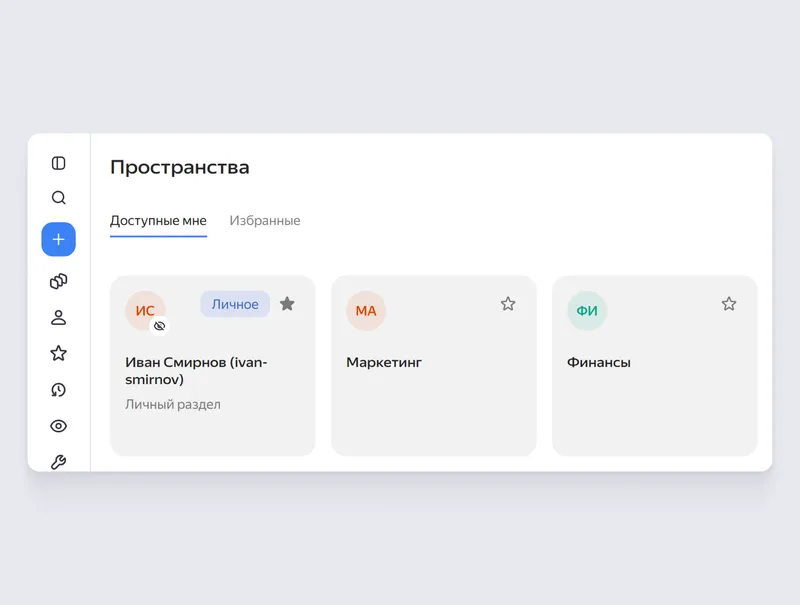Click the Личный раздел description text
Screen dimensions: 800x605
(173, 405)
